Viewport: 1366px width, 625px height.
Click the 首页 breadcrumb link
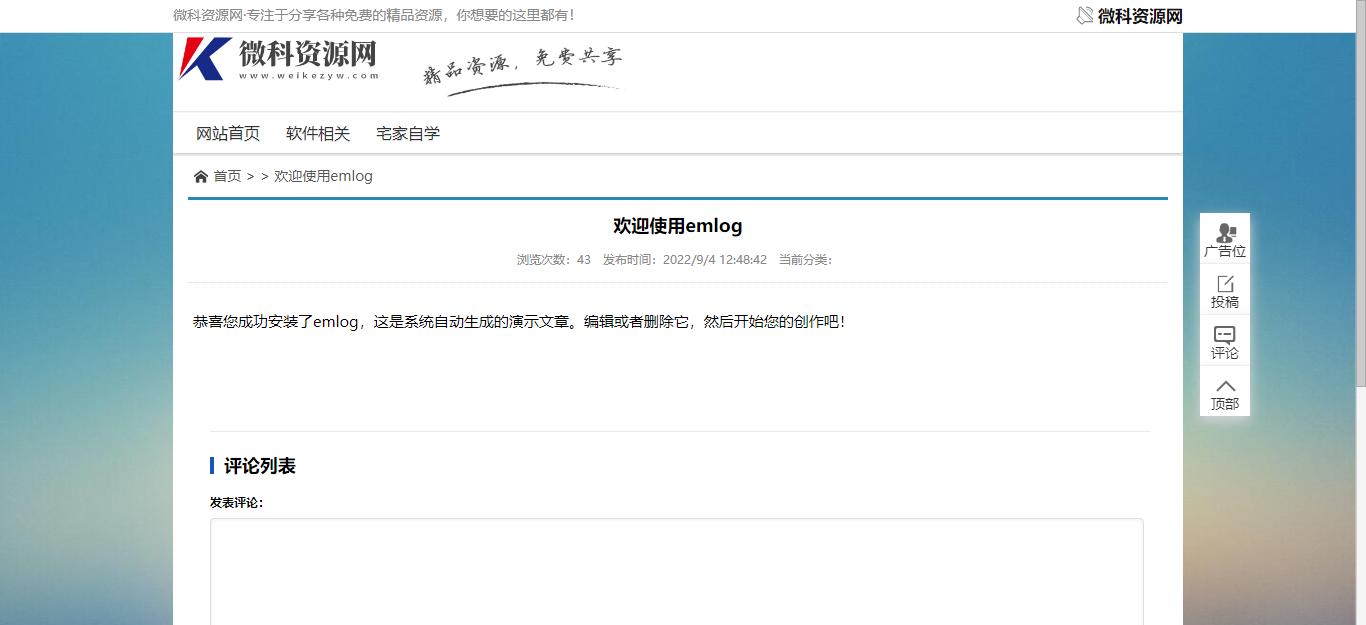227,175
